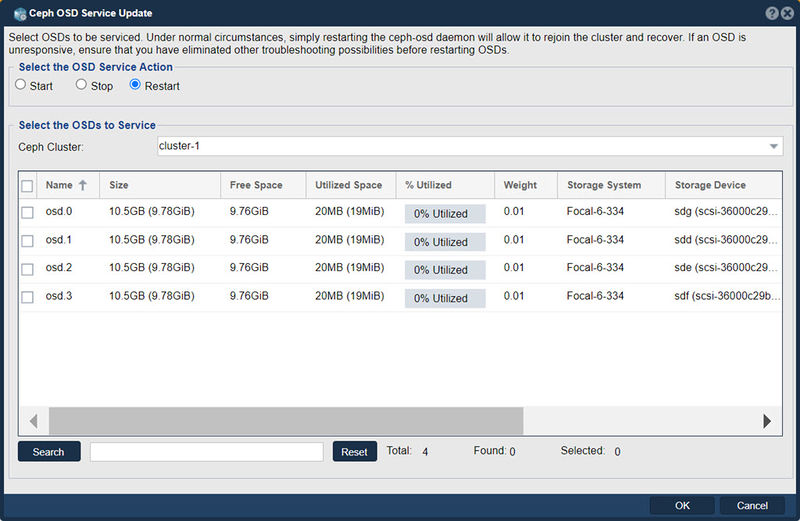800x521 pixels.
Task: Close the Ceph OSD Service Update dialog
Action: tap(788, 13)
